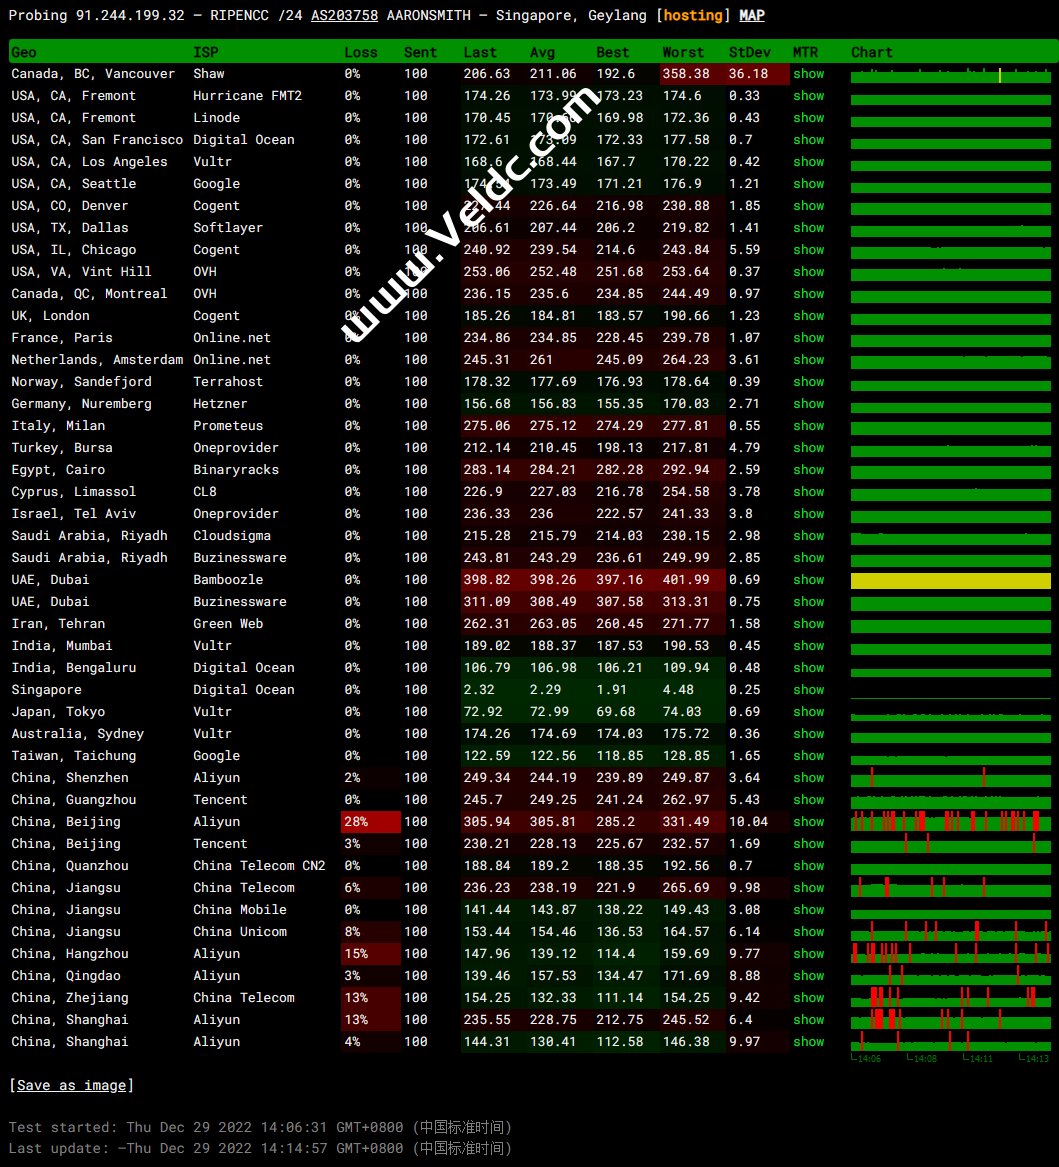Viewport: 1059px width, 1167px height.
Task: Show MTR for UAE Dubai Bamboozle row
Action: [808, 580]
